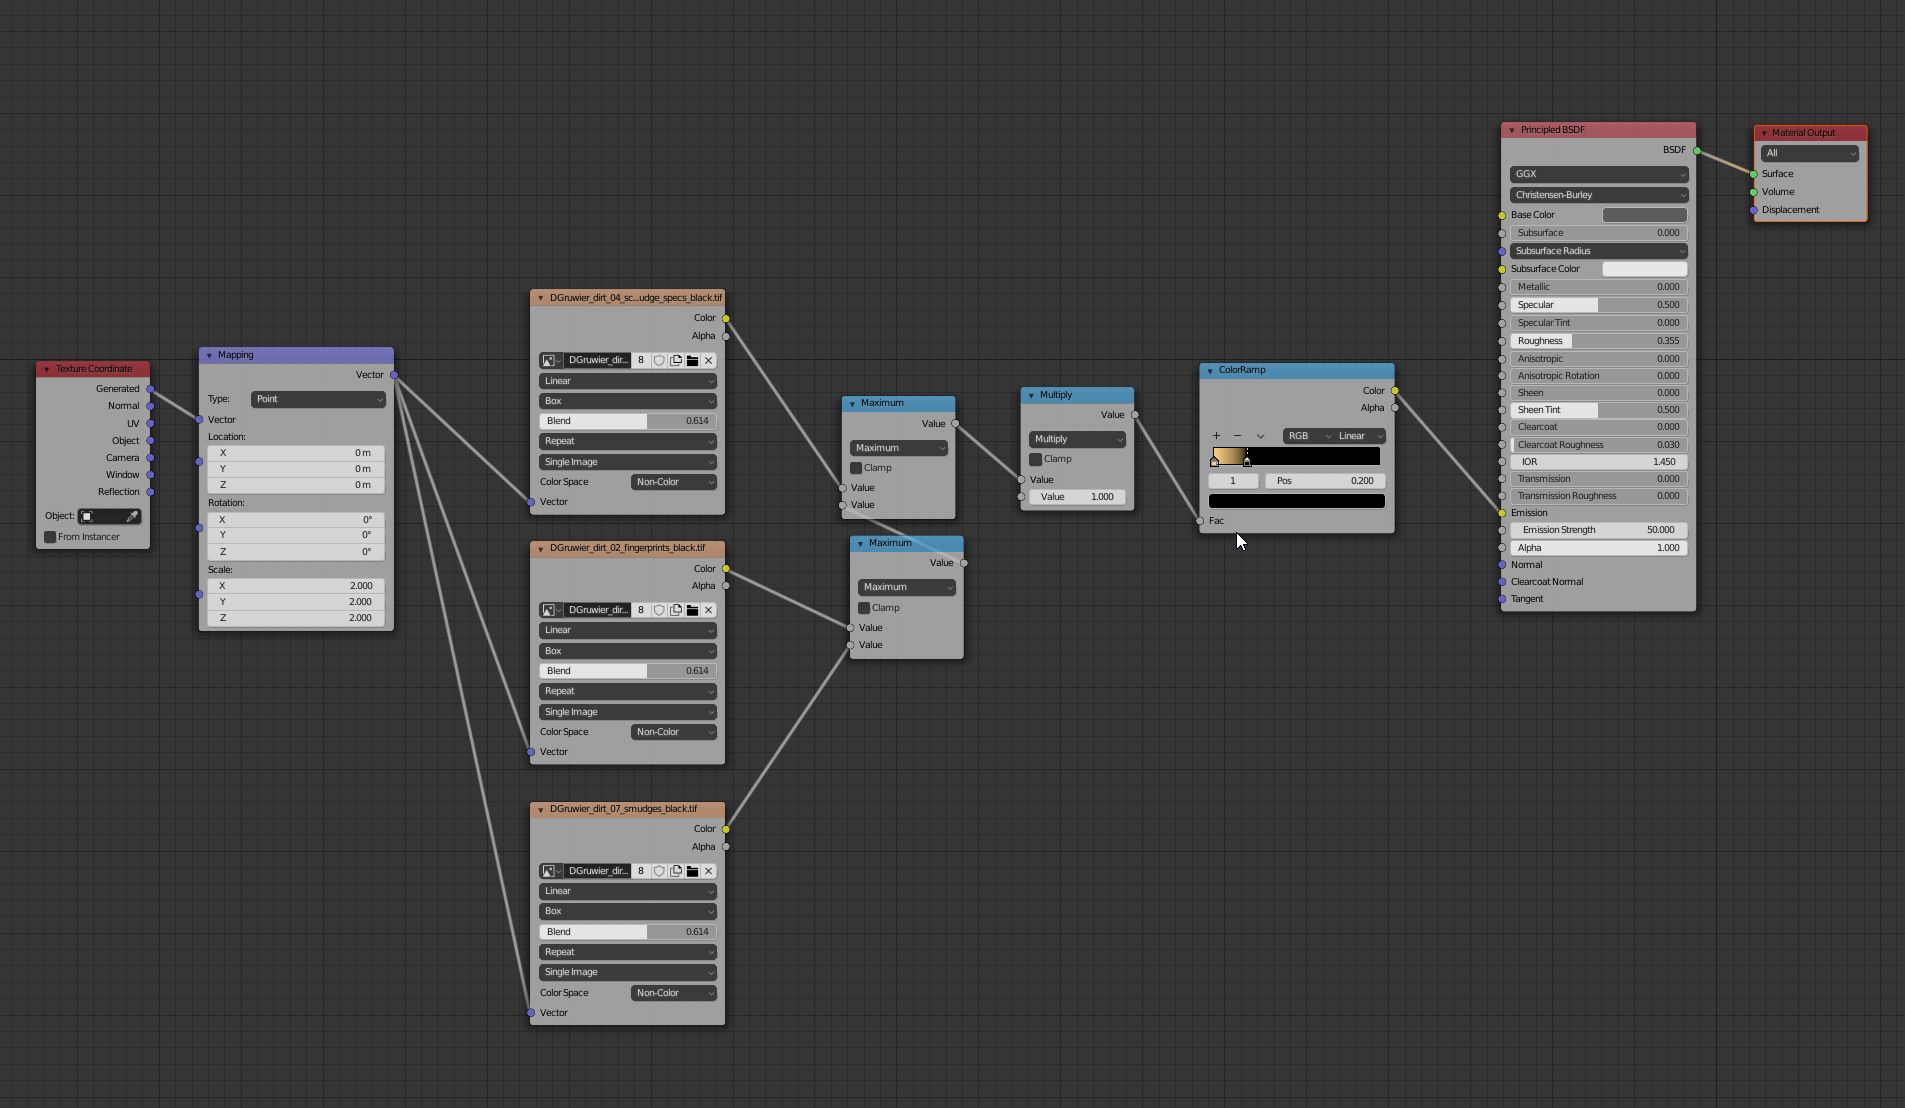Open ColorRamp RGB color mode dropdown
The width and height of the screenshot is (1905, 1108).
pos(1308,436)
